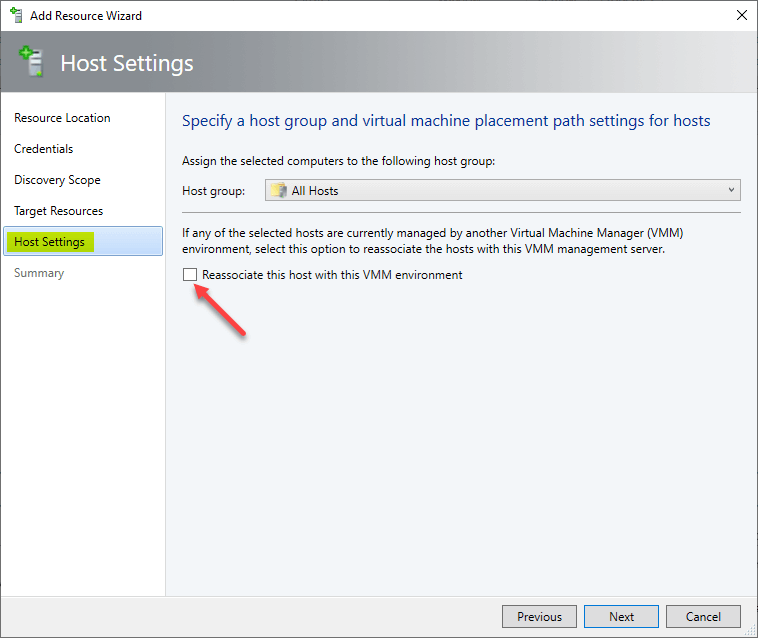Click the Host group label text
This screenshot has height=638, width=758.
pos(214,191)
